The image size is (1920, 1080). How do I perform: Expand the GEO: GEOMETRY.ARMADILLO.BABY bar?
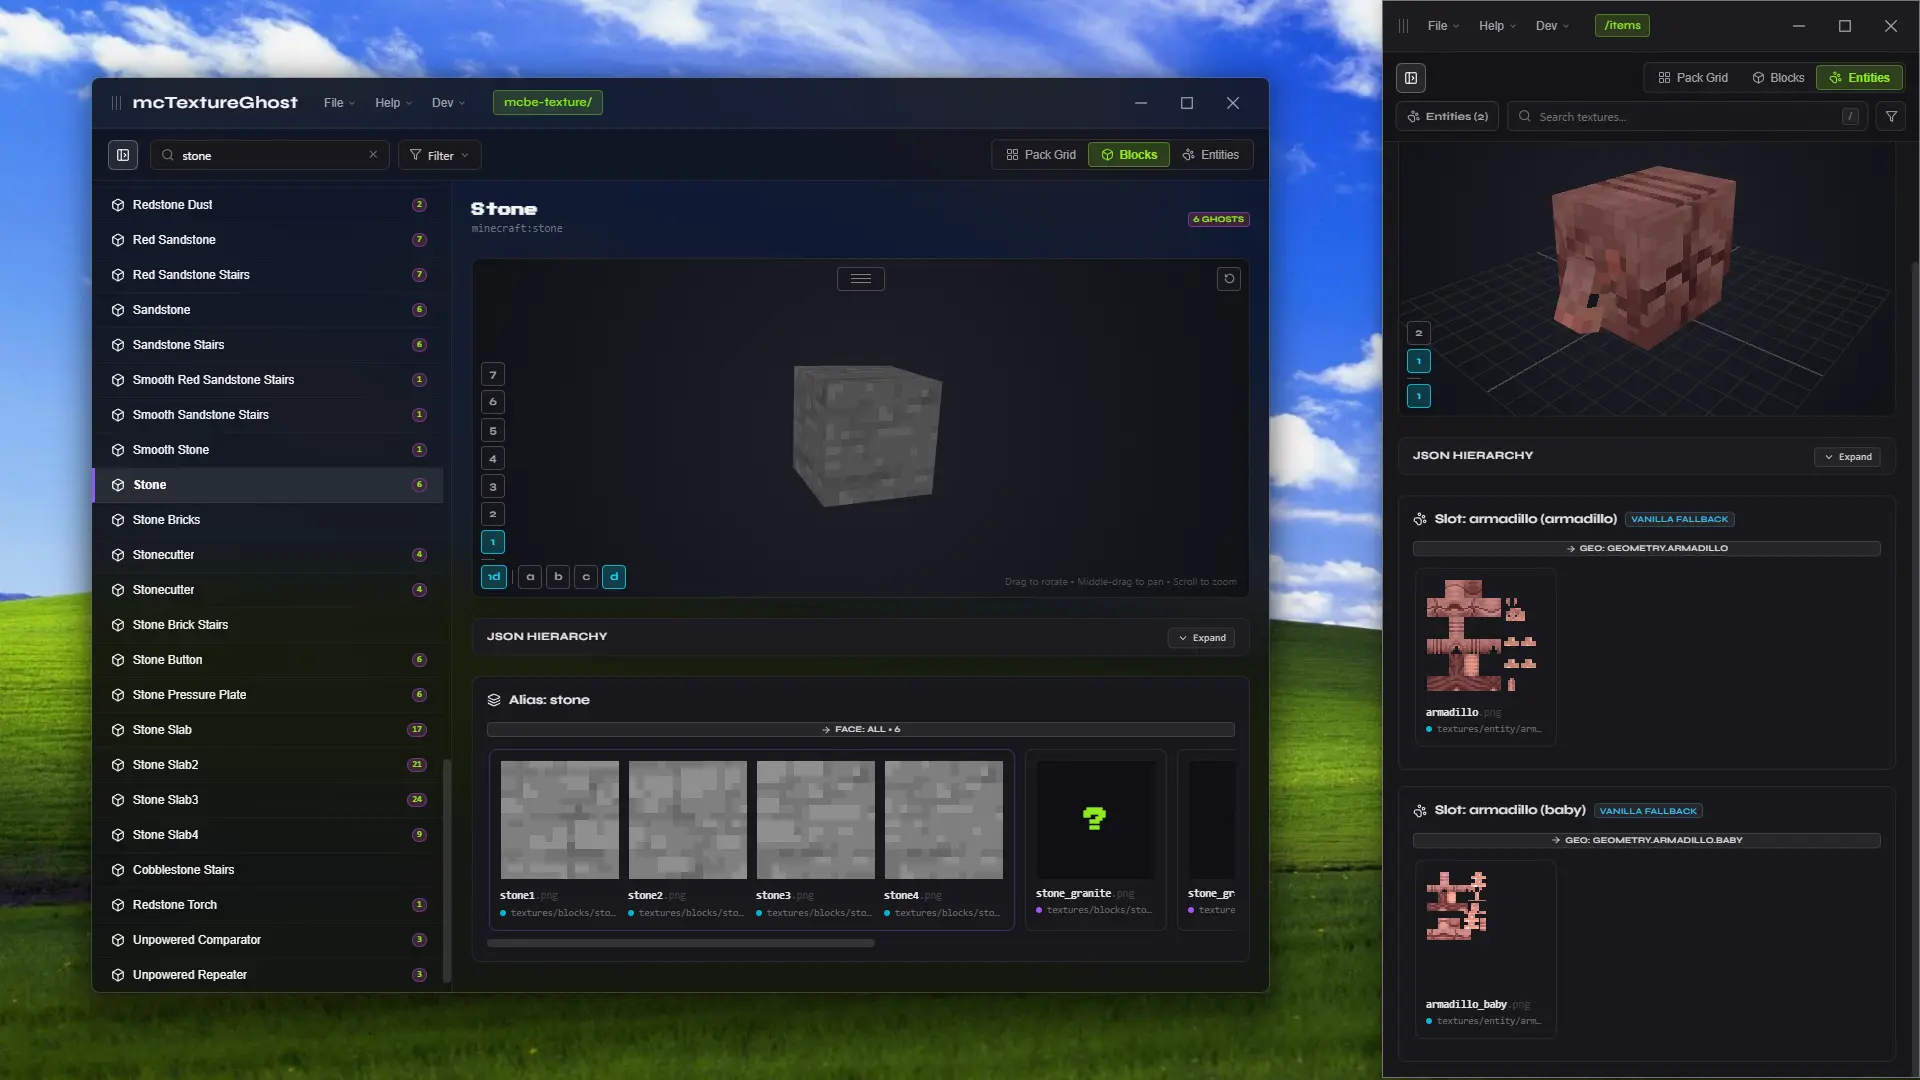1647,841
